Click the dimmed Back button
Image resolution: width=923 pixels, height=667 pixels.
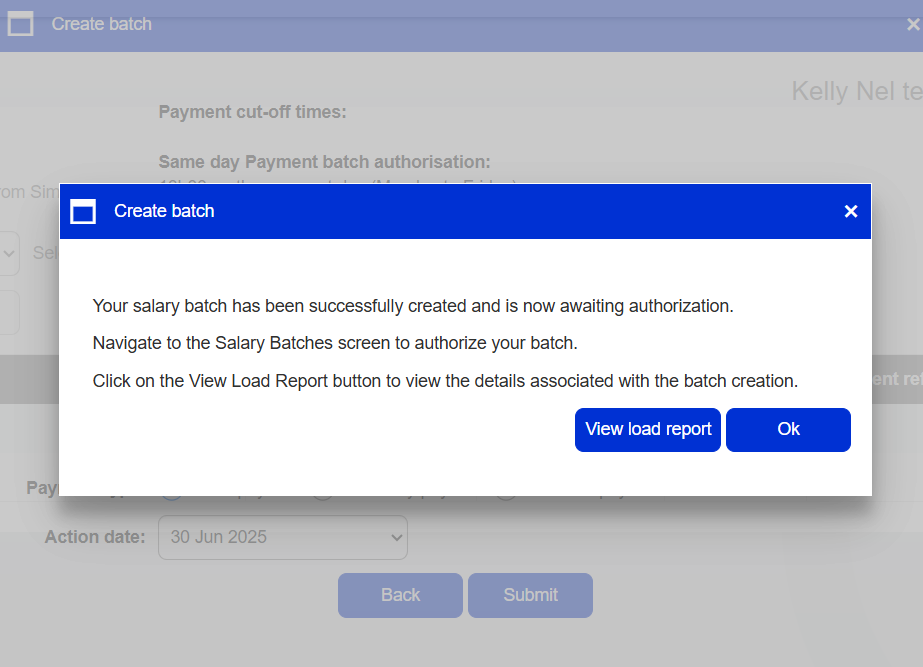(x=400, y=595)
